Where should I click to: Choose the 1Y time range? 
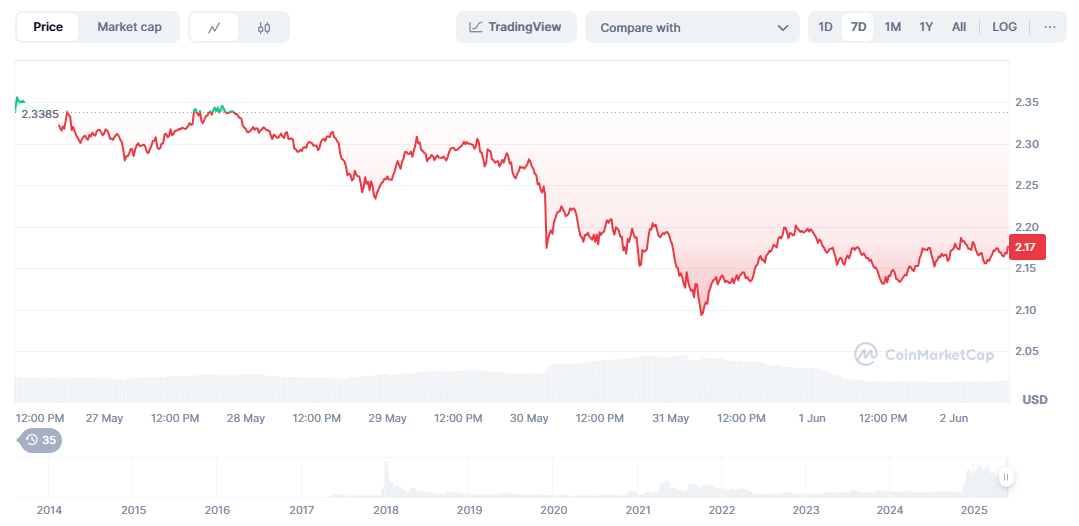click(926, 27)
